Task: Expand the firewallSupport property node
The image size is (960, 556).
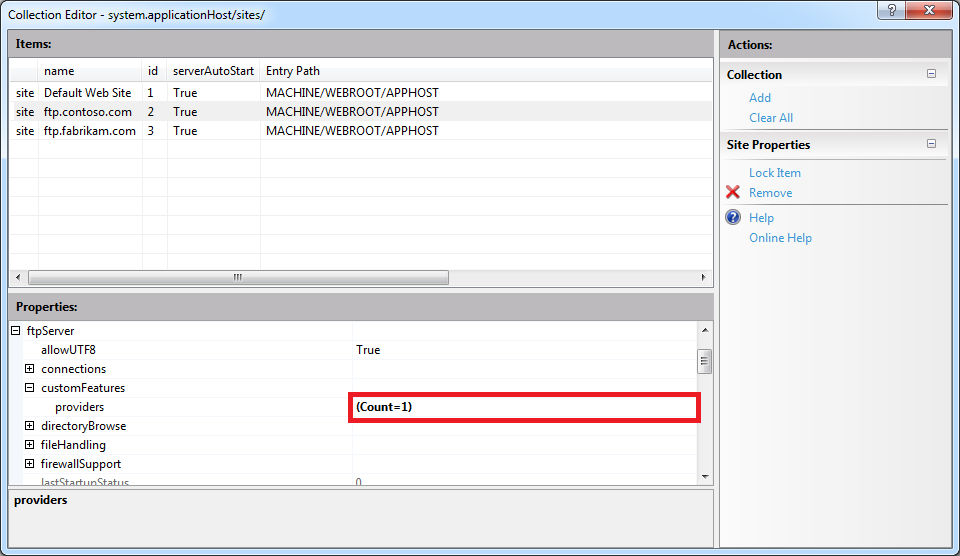Action: click(30, 464)
